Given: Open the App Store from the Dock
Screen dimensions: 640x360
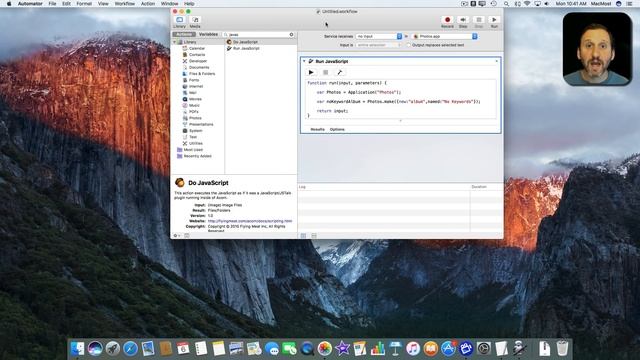Looking at the screenshot, I should coord(448,349).
